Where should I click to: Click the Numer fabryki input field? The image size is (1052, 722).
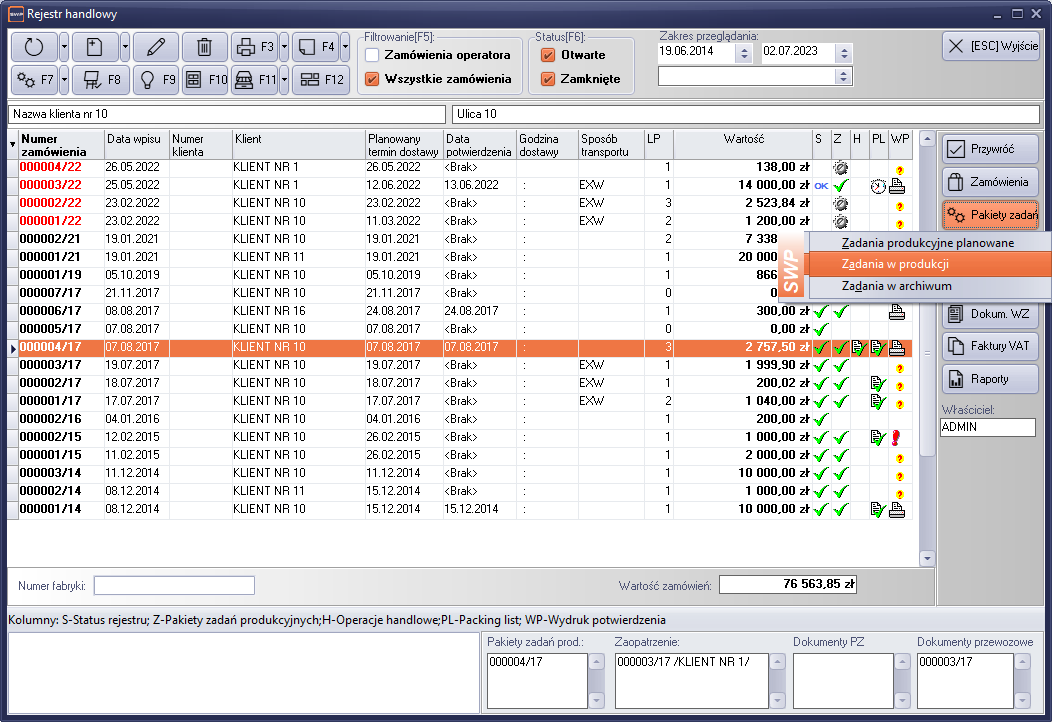point(174,585)
